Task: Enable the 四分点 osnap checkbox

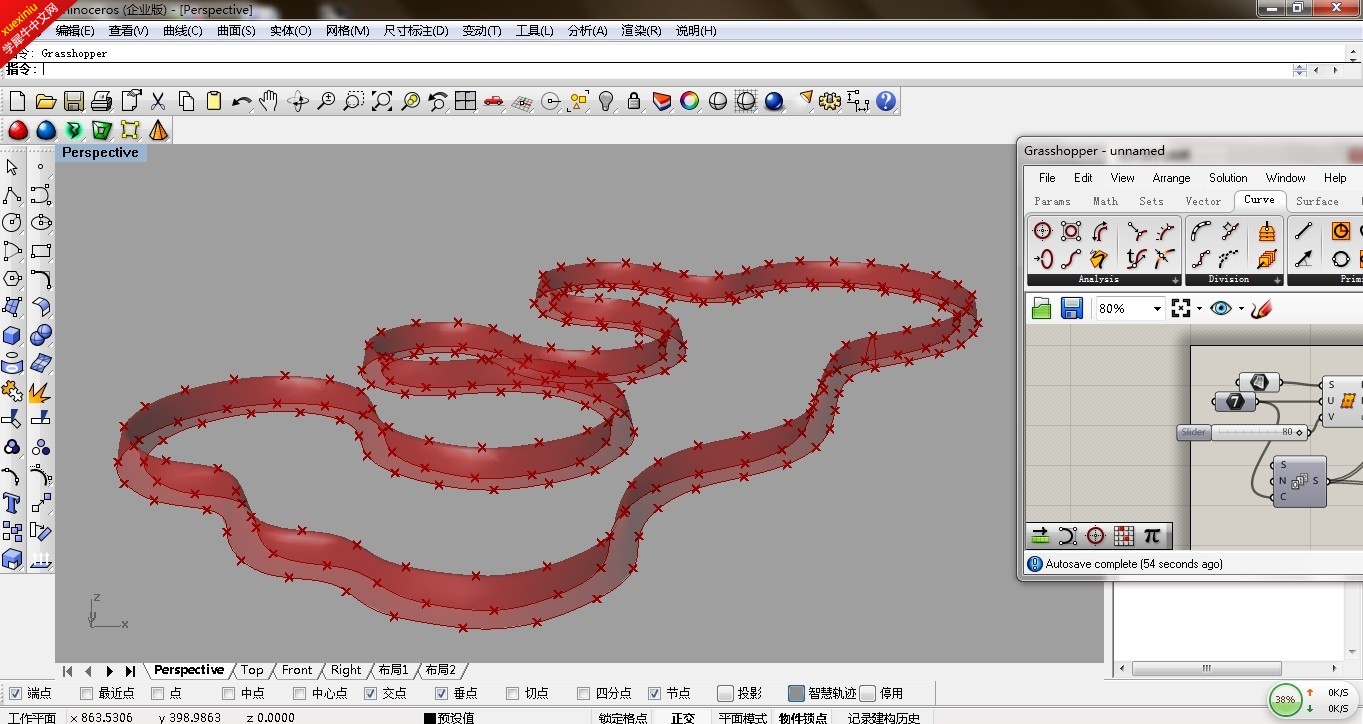Action: coord(583,693)
